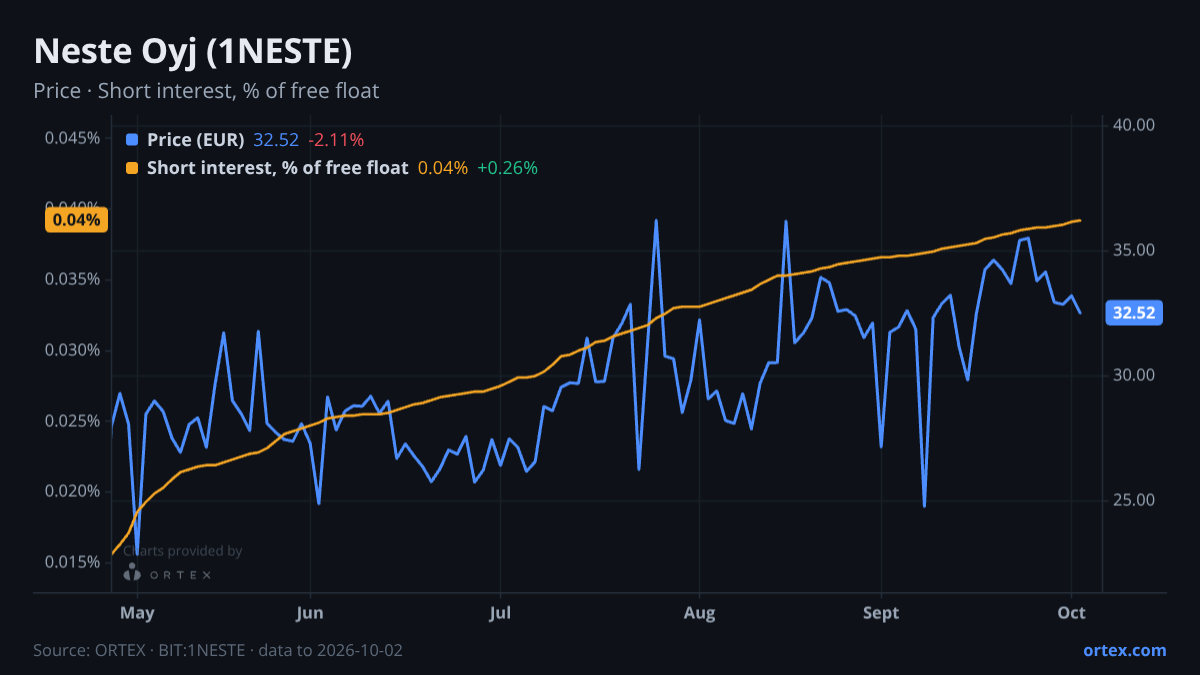Click the Aug x-axis label
This screenshot has width=1200, height=675.
(699, 613)
